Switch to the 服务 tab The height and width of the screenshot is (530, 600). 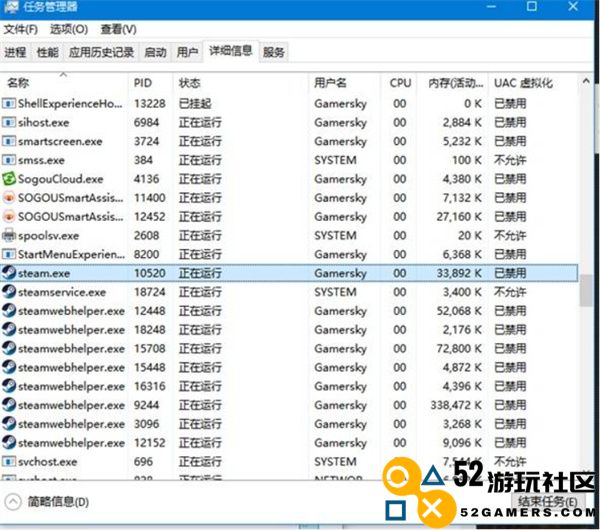pos(274,52)
